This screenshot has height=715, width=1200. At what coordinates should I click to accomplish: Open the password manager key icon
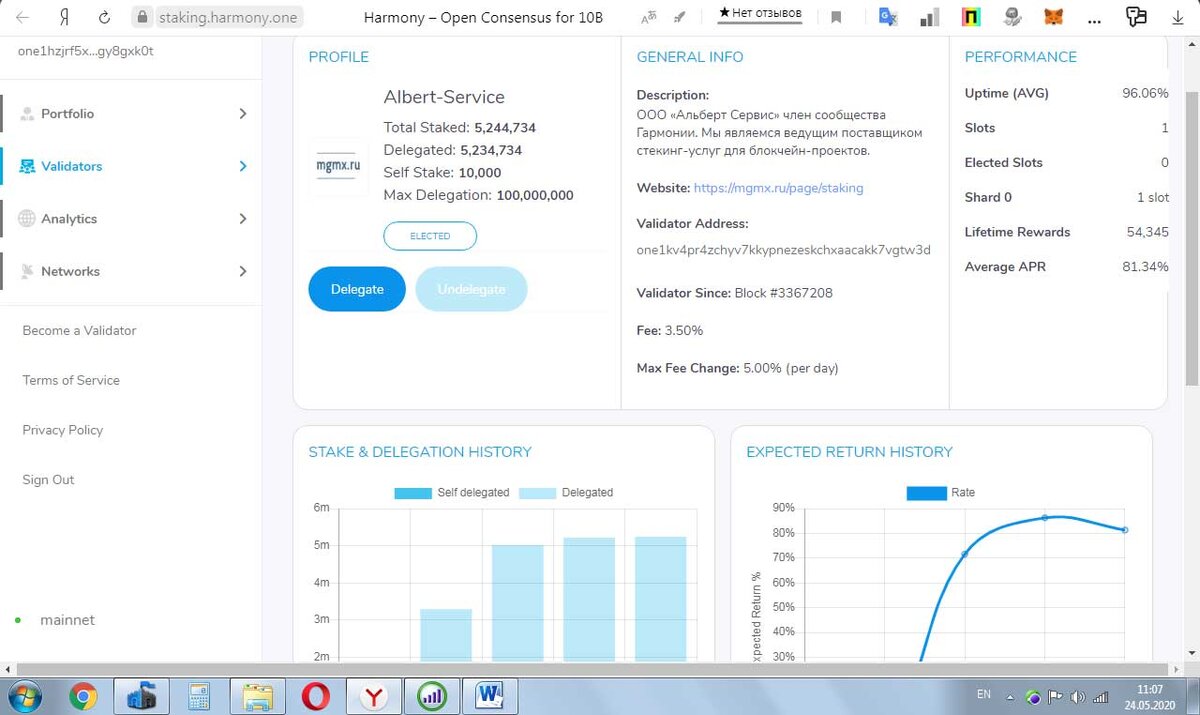tap(1135, 16)
